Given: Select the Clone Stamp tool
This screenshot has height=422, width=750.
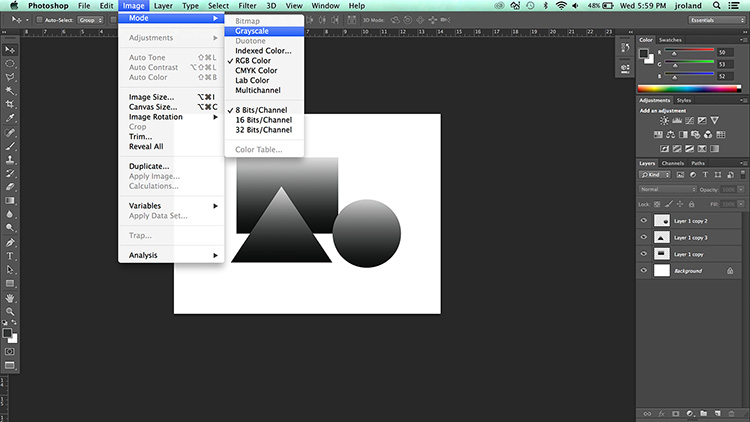Looking at the screenshot, I should (x=10, y=159).
